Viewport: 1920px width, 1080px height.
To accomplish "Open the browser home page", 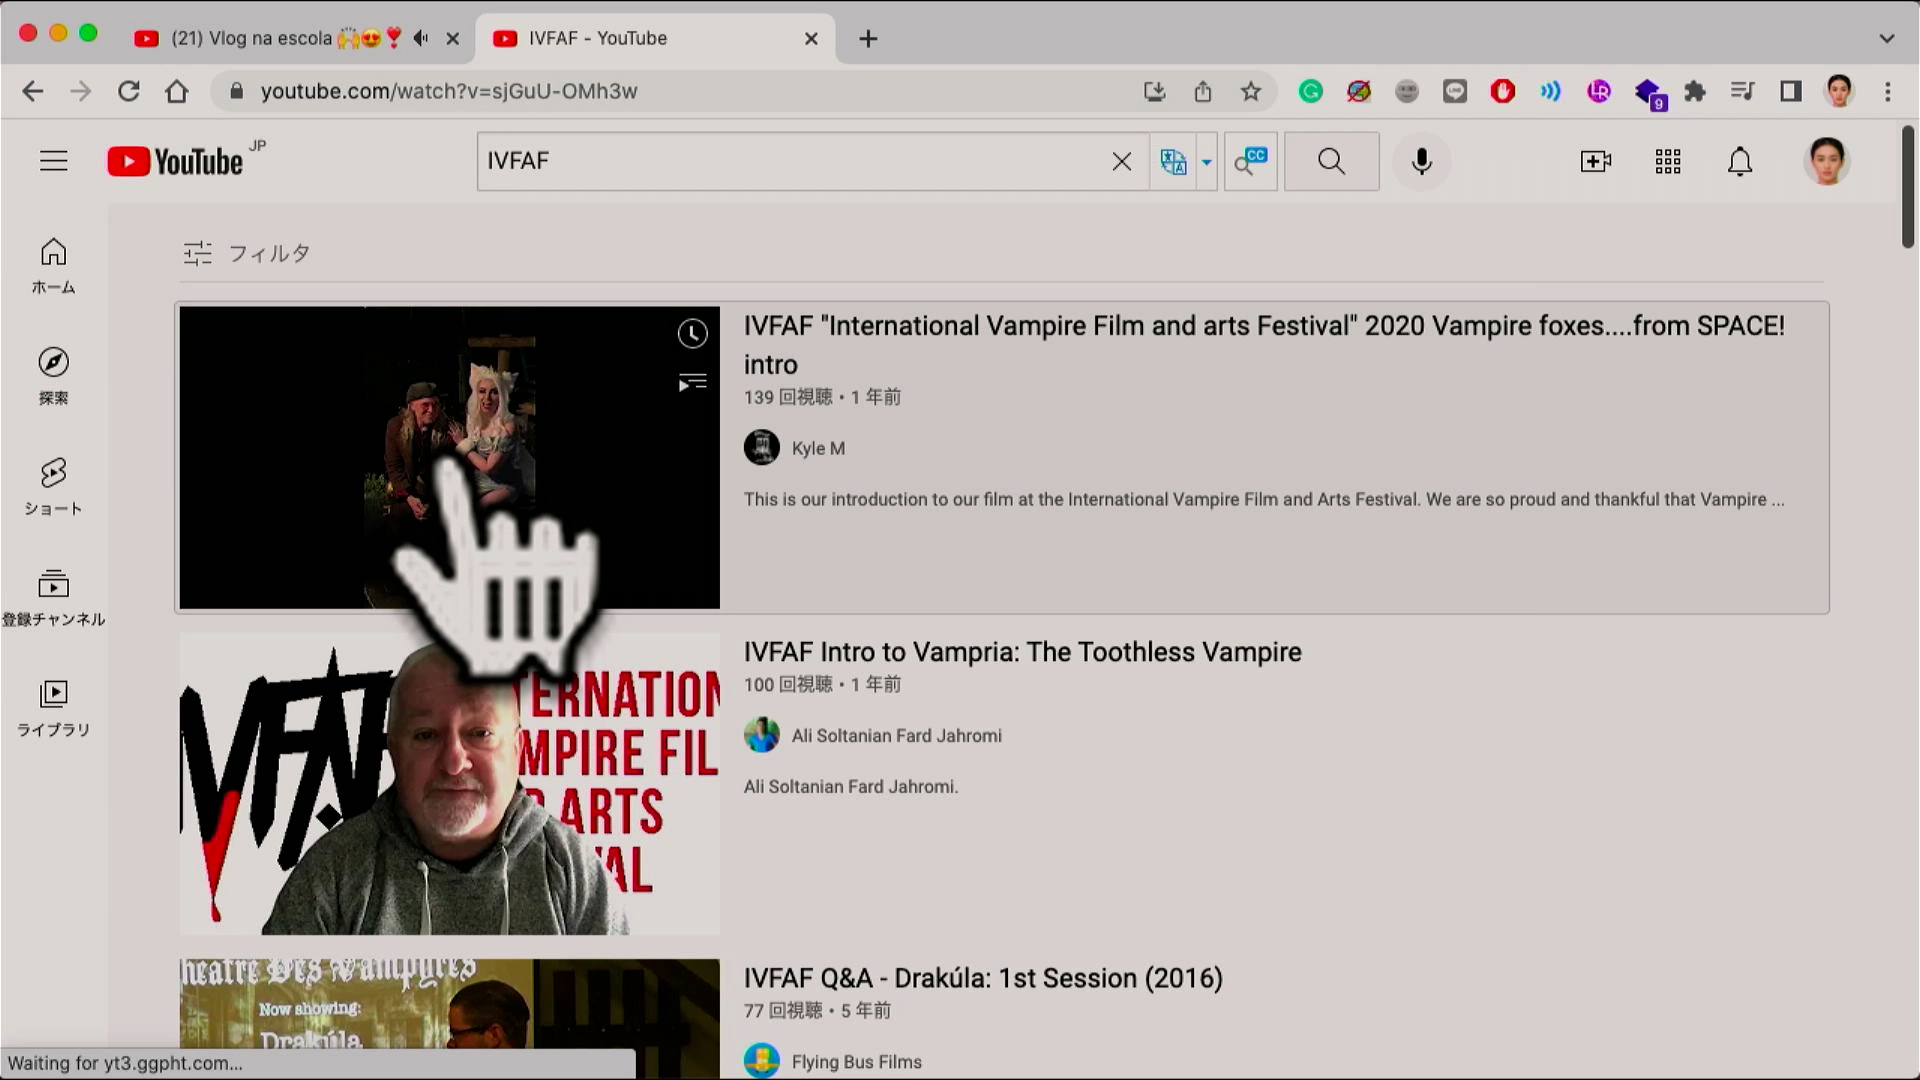I will pyautogui.click(x=176, y=91).
